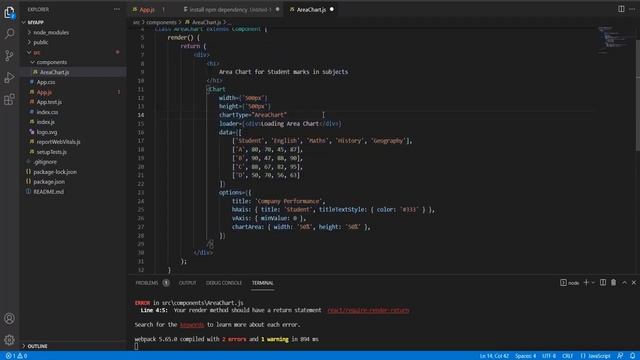Place cursor on chartType="AreaChart" line

(x=253, y=115)
